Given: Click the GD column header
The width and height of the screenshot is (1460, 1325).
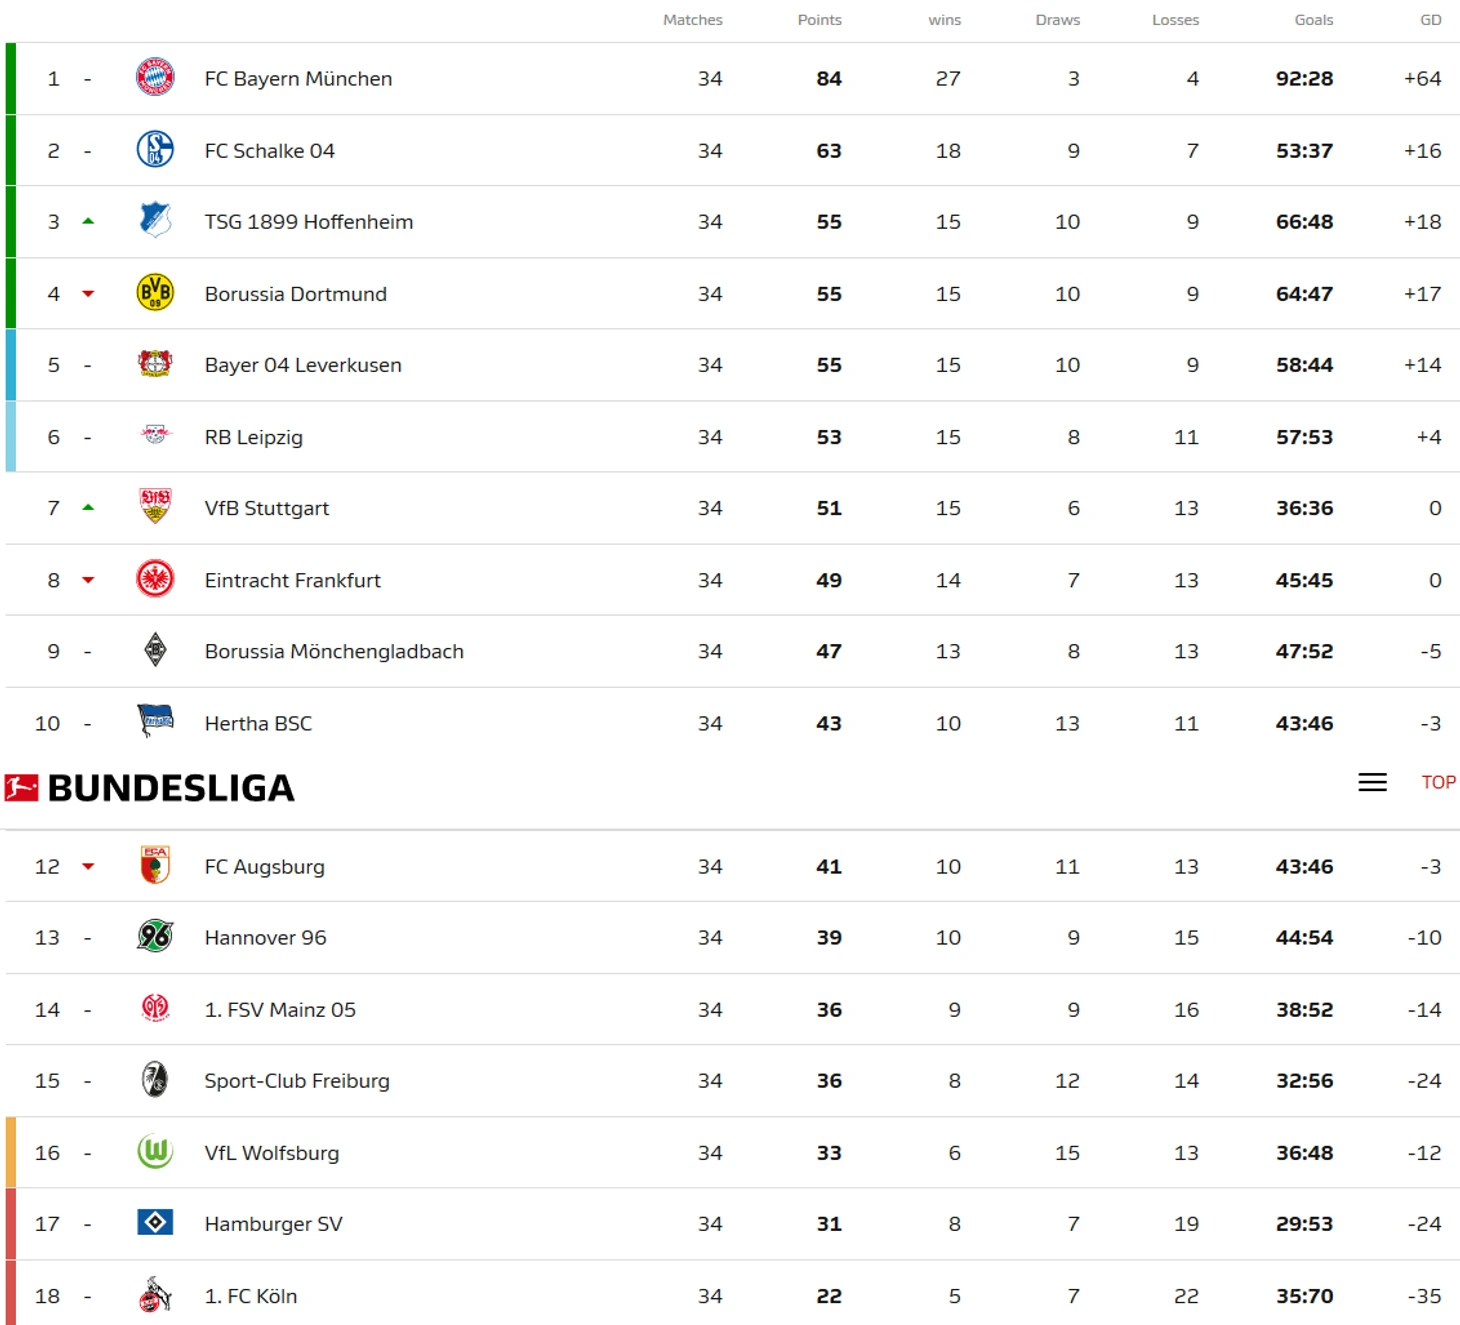Looking at the screenshot, I should tap(1431, 20).
